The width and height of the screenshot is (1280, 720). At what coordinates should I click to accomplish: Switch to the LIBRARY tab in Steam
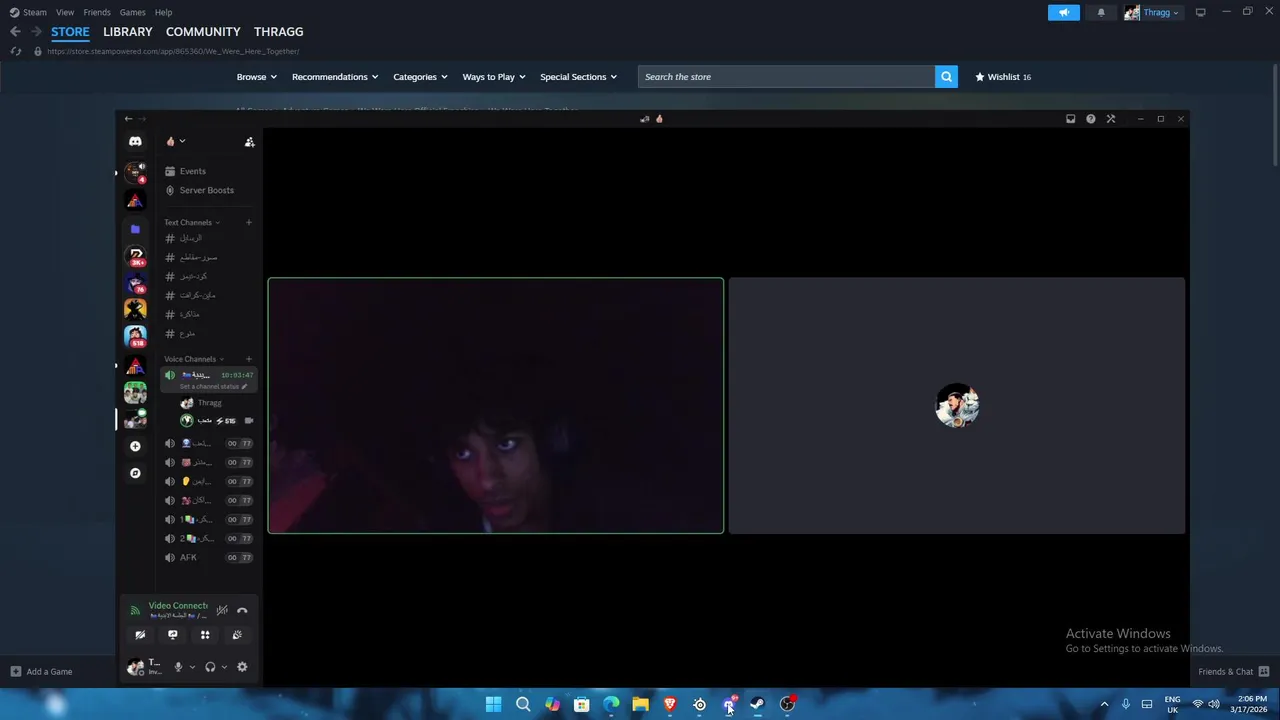128,32
